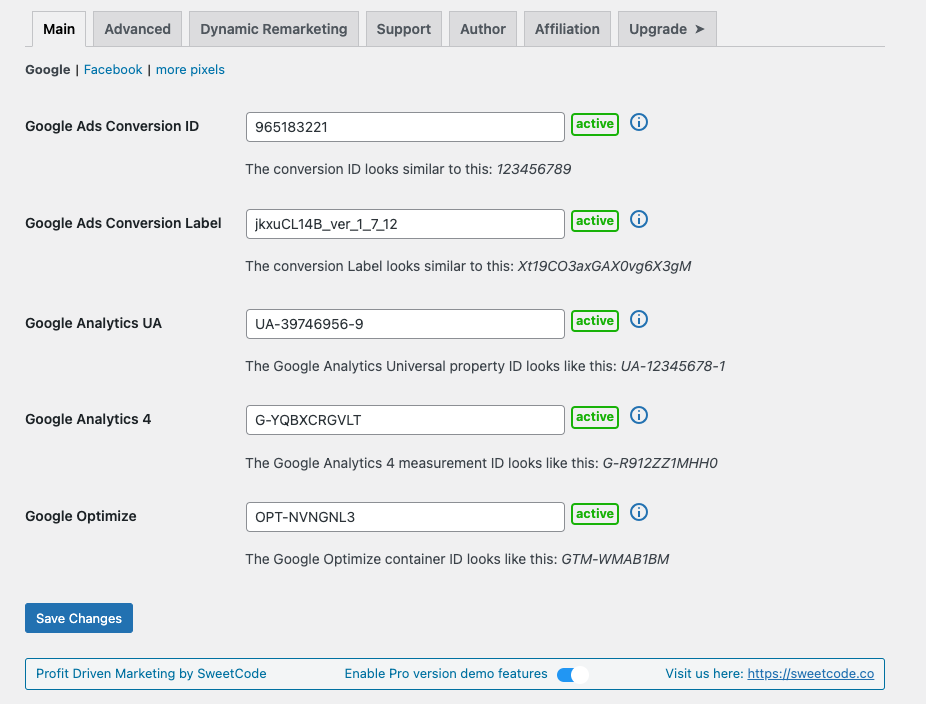Screen dimensions: 926x704
Task: Focus the Google Optimize container ID field
Action: click(405, 517)
